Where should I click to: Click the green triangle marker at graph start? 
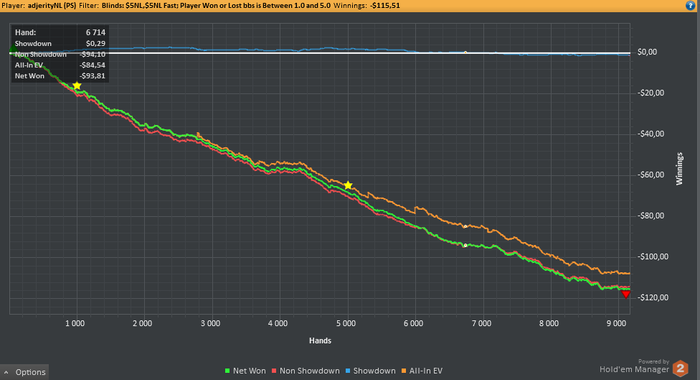pyautogui.click(x=12, y=48)
